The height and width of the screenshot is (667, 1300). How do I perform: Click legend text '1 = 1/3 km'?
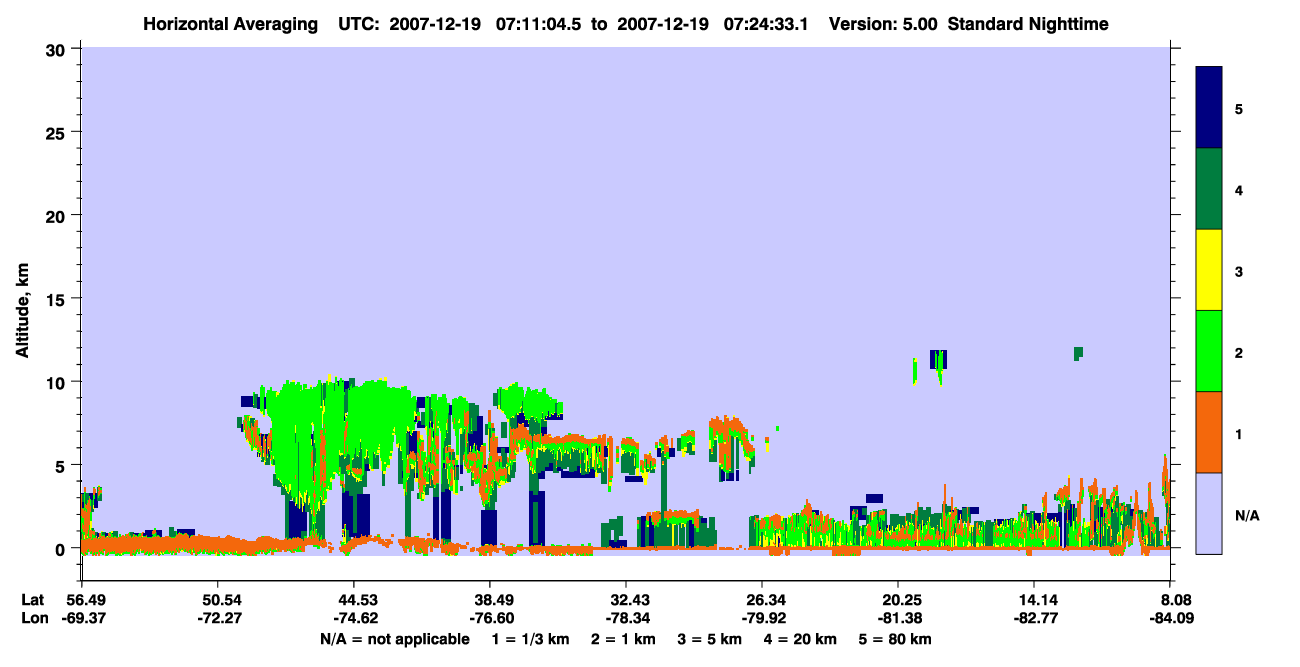click(529, 639)
